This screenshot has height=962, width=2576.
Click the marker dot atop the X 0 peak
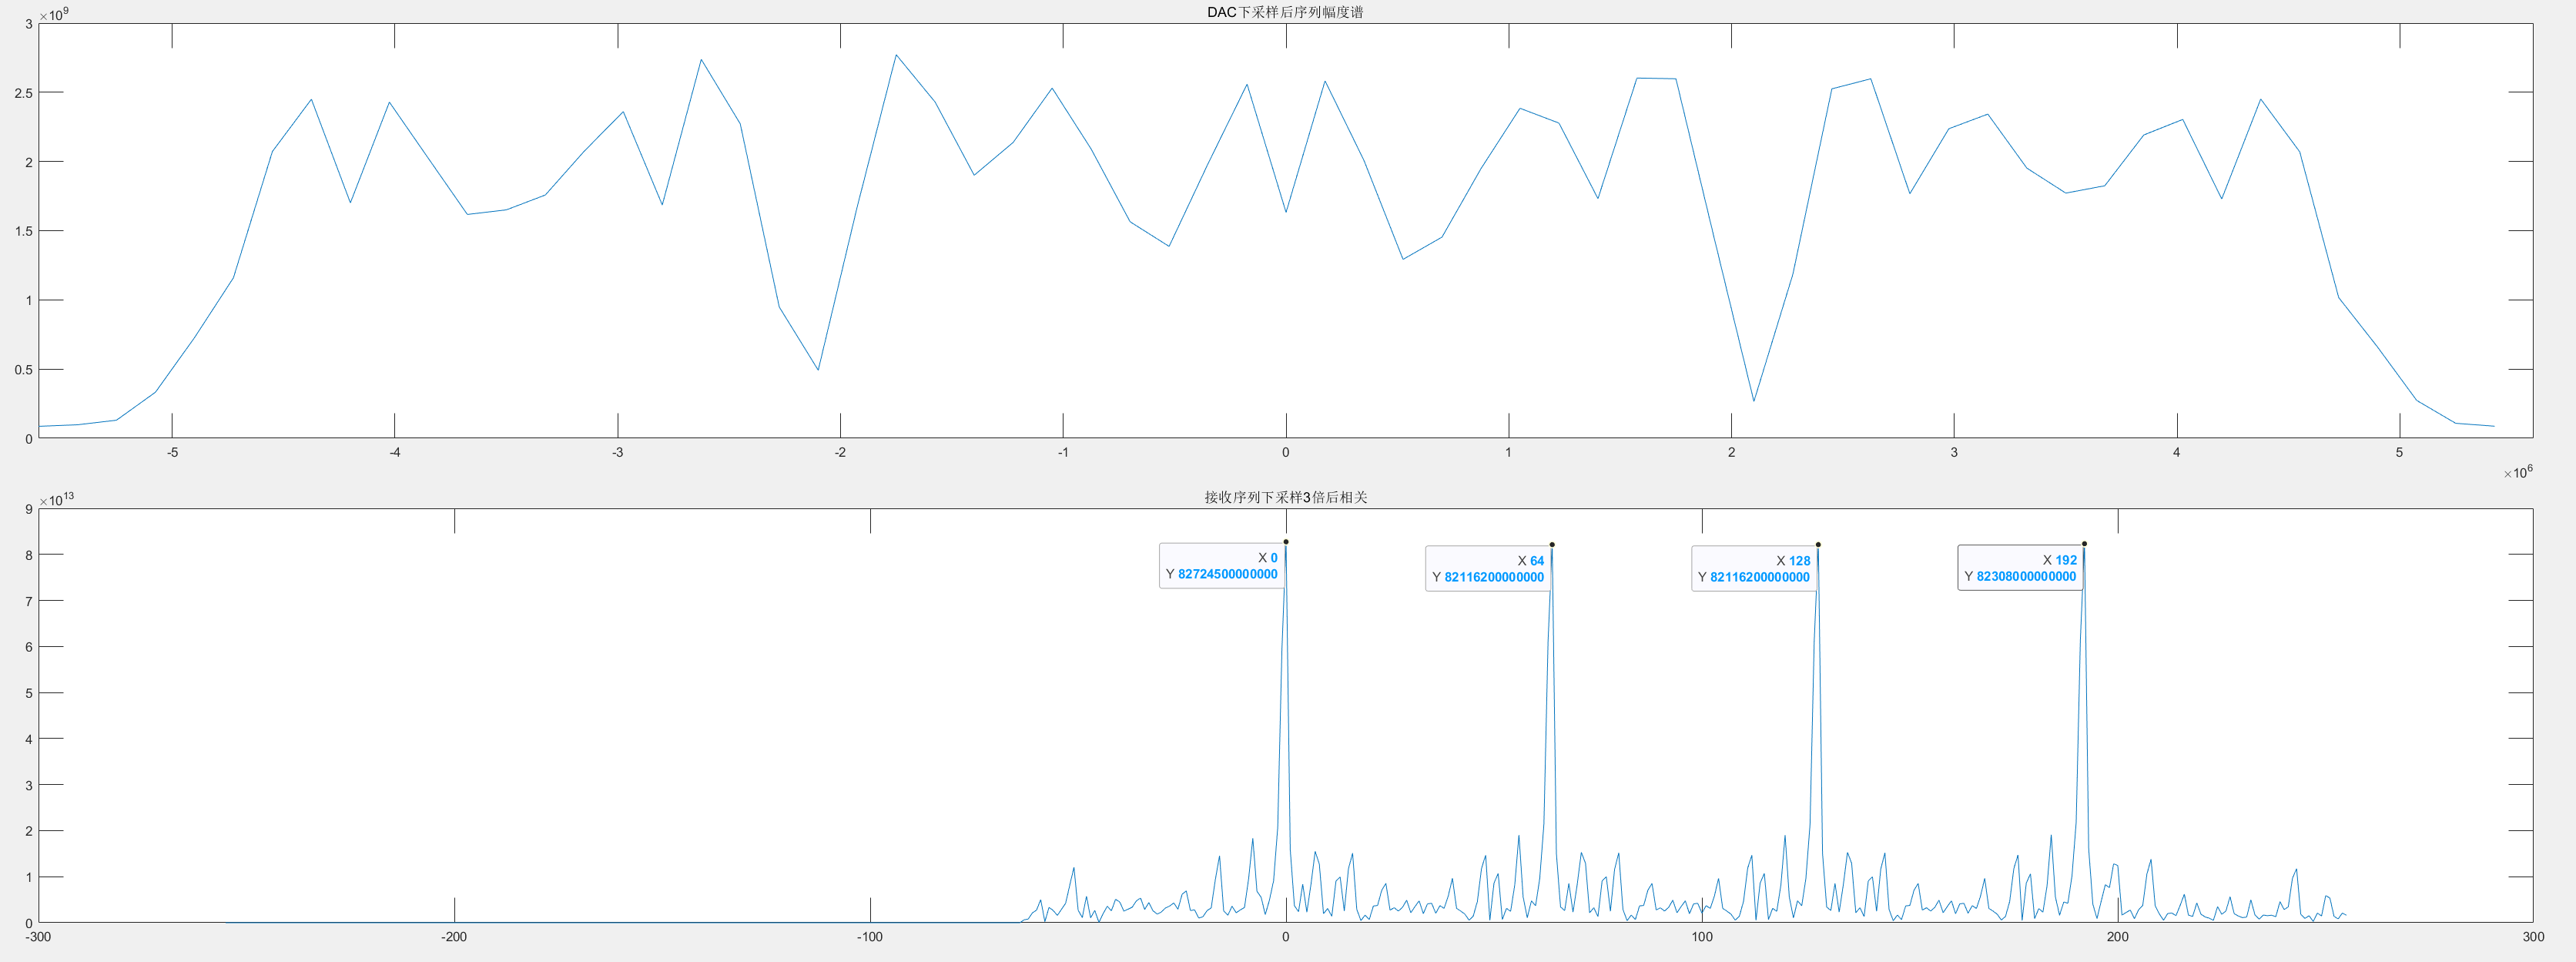point(1286,542)
